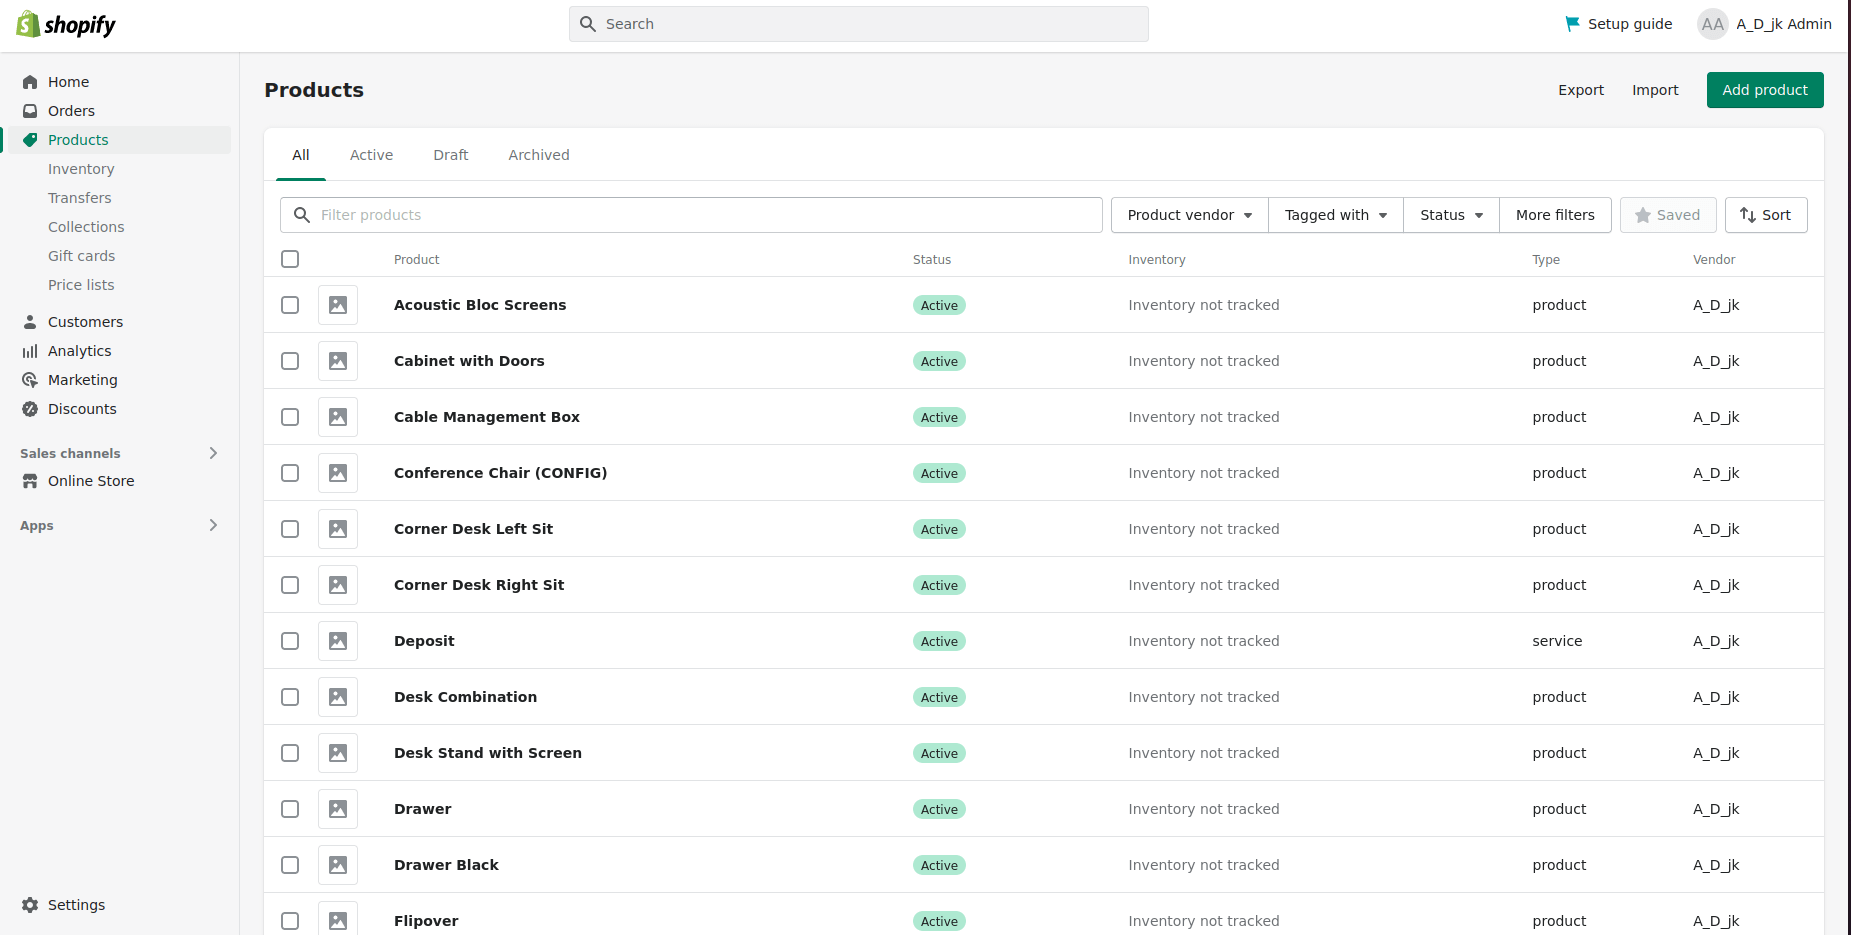This screenshot has width=1851, height=935.
Task: Expand the Sales channels chevron
Action: 213,453
